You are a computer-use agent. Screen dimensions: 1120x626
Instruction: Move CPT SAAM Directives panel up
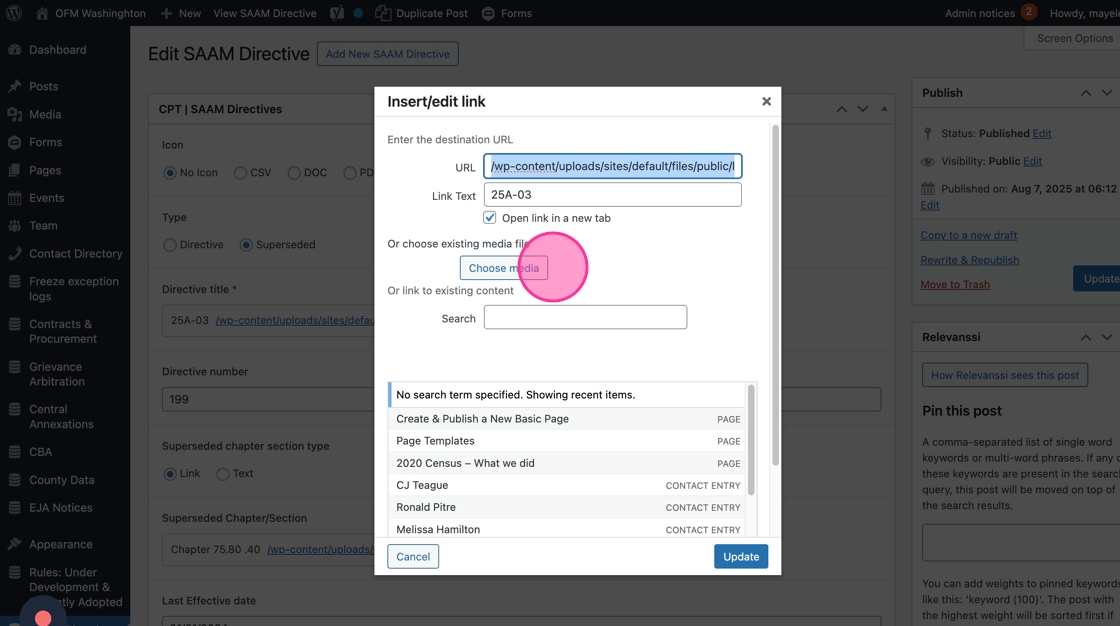[x=841, y=109]
